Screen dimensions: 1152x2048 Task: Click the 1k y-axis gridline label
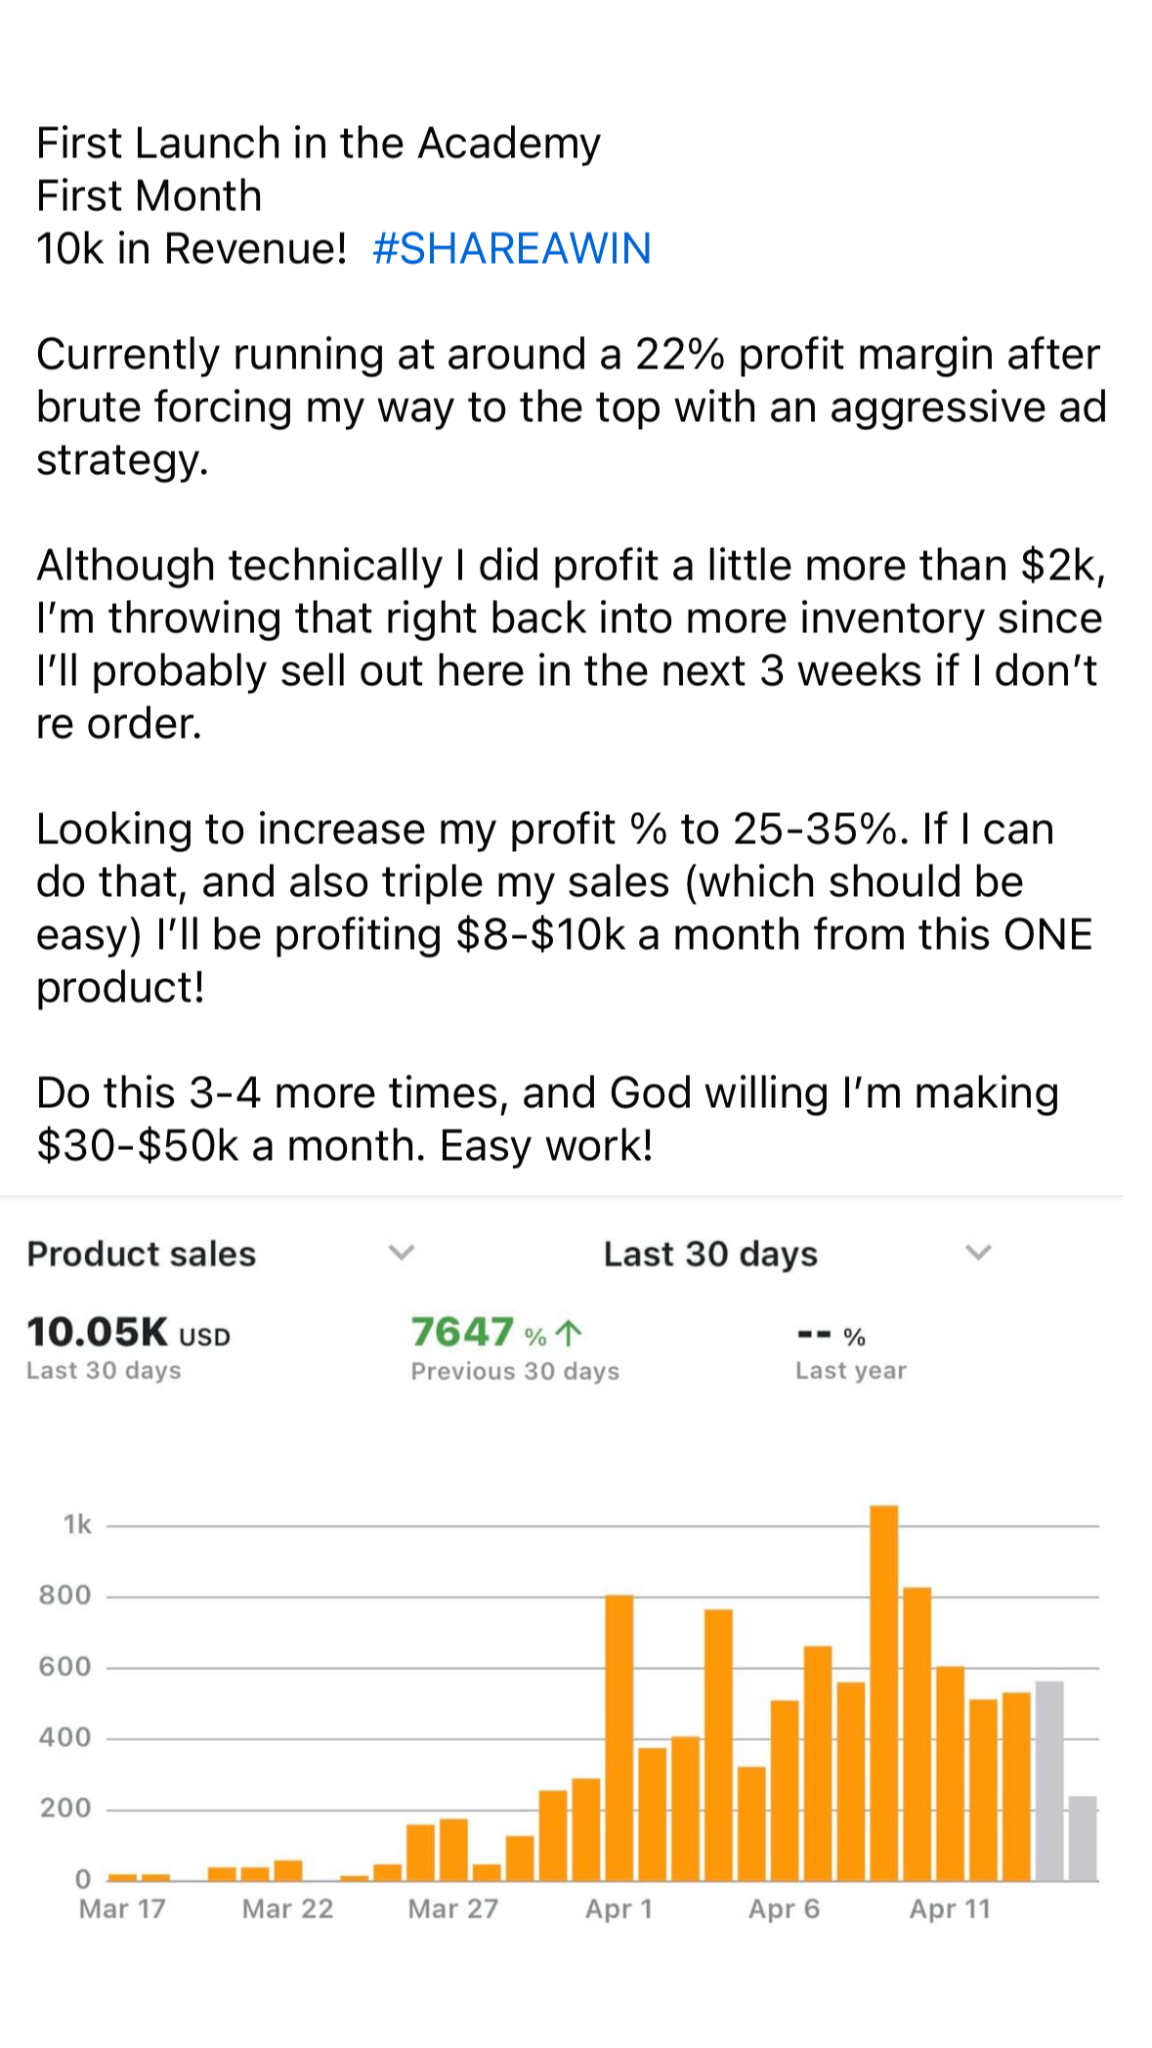coord(77,1524)
